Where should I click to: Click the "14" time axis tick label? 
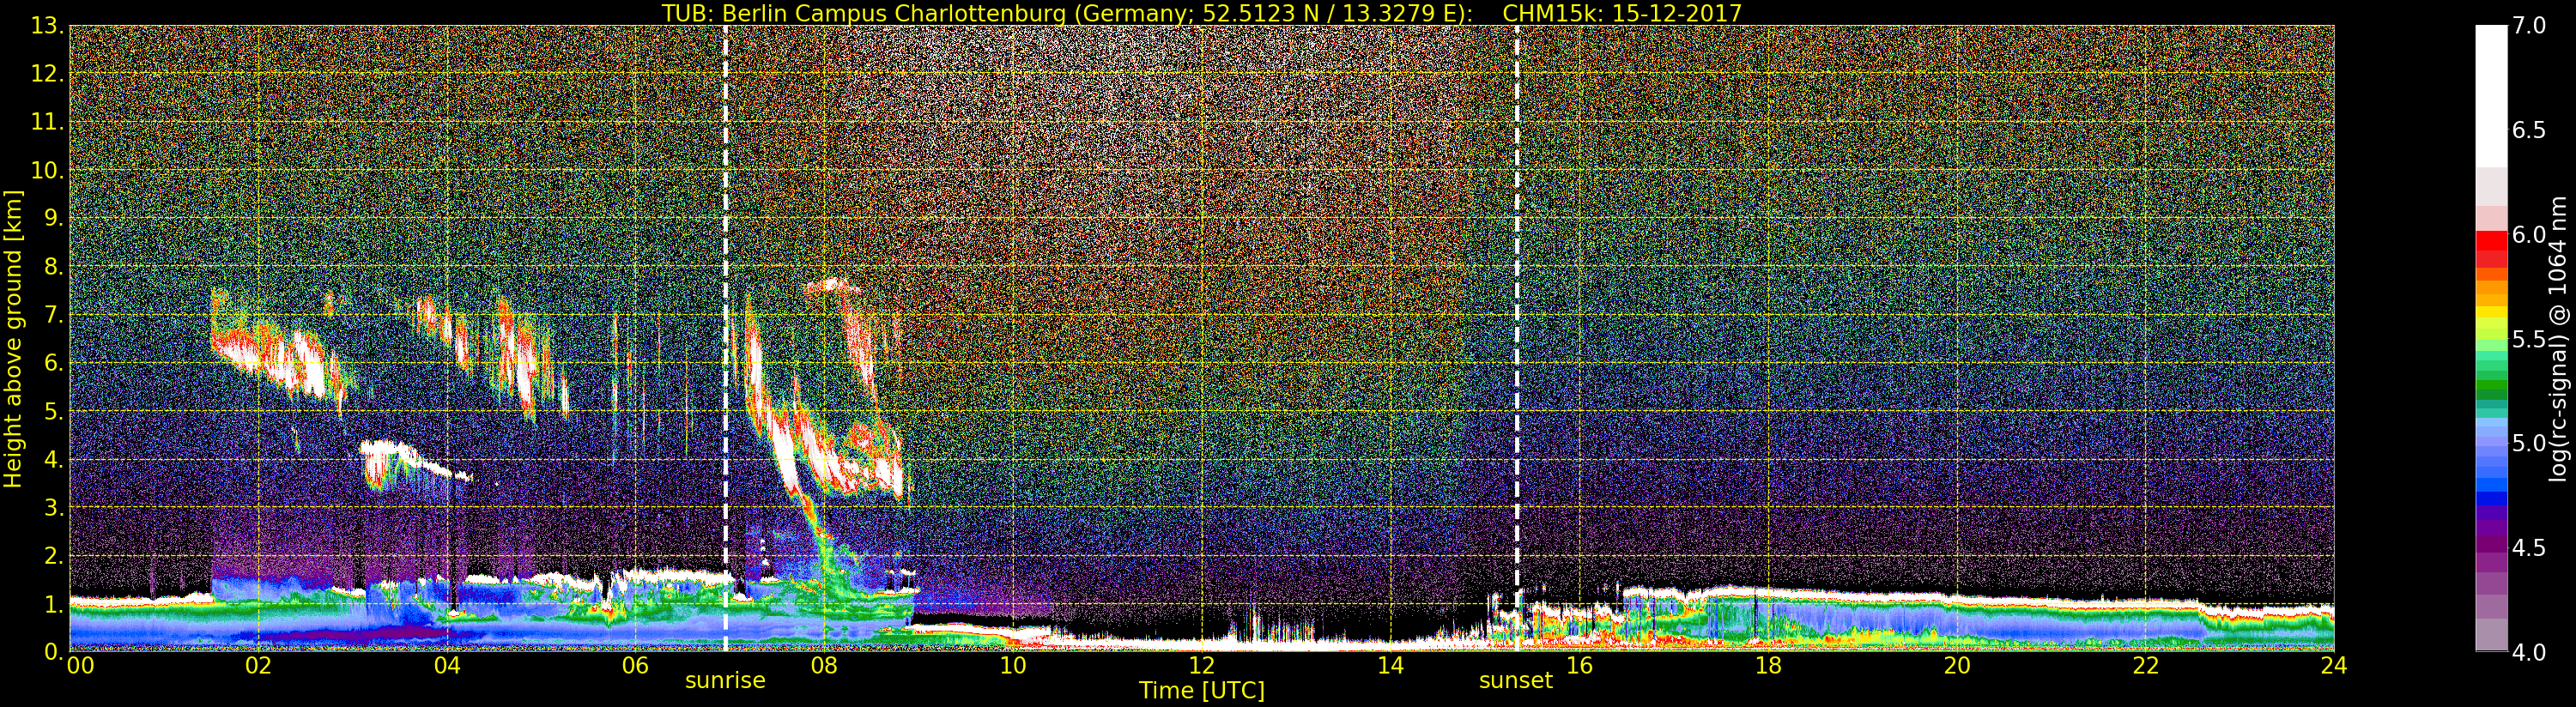tap(1390, 665)
